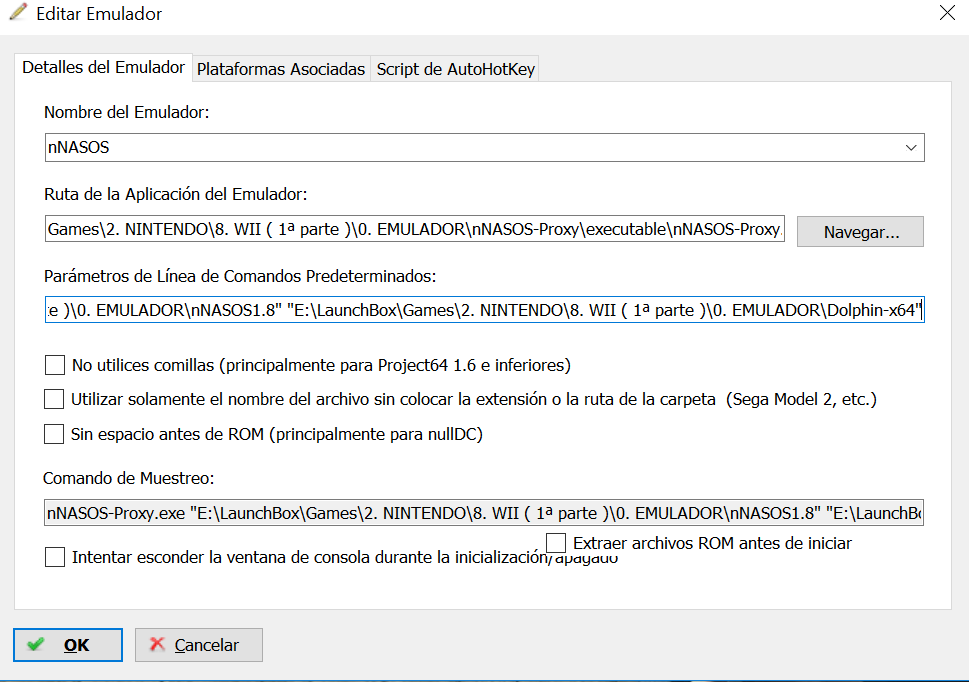The height and width of the screenshot is (682, 969).
Task: Click the Editar Emulador window title
Action: [99, 14]
